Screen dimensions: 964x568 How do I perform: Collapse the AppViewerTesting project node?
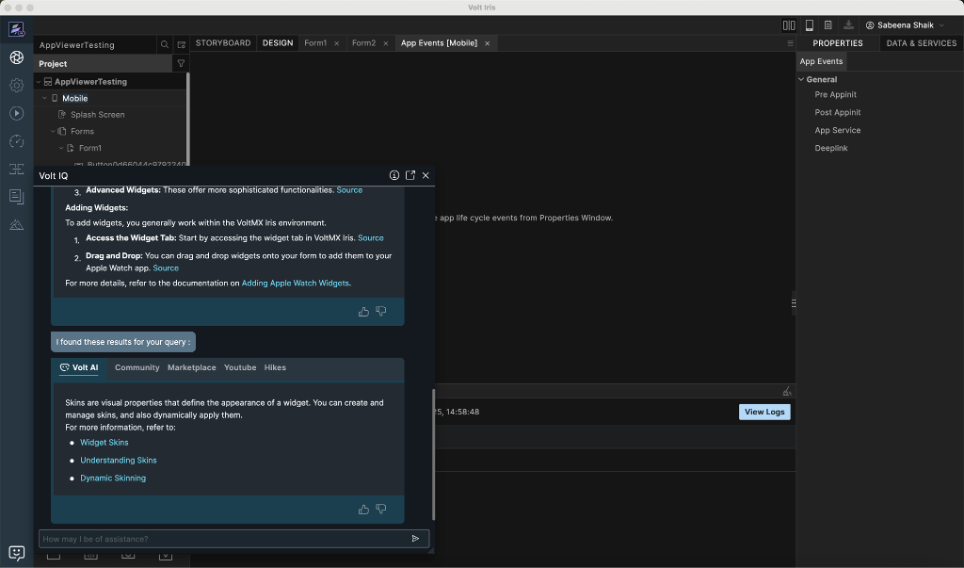[x=38, y=82]
